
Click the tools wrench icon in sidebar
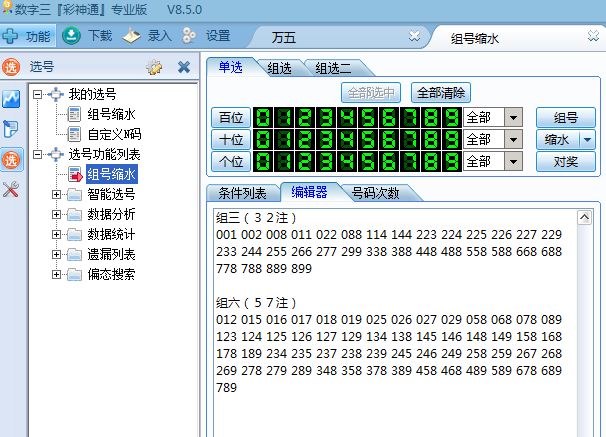point(12,189)
